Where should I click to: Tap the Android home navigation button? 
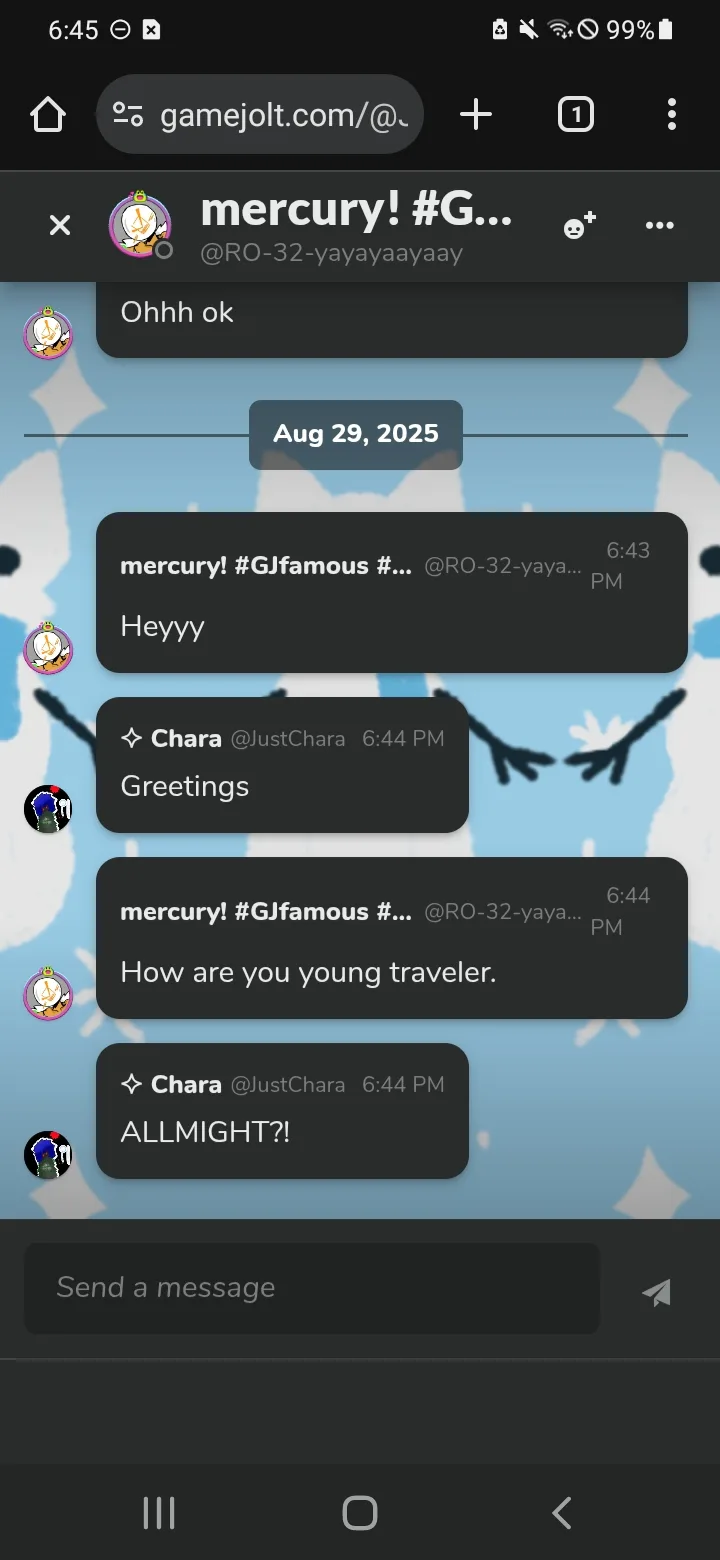(360, 1513)
